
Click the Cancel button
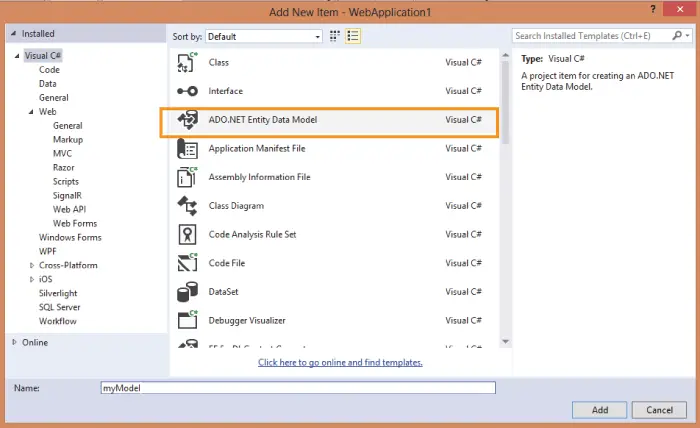(x=659, y=410)
